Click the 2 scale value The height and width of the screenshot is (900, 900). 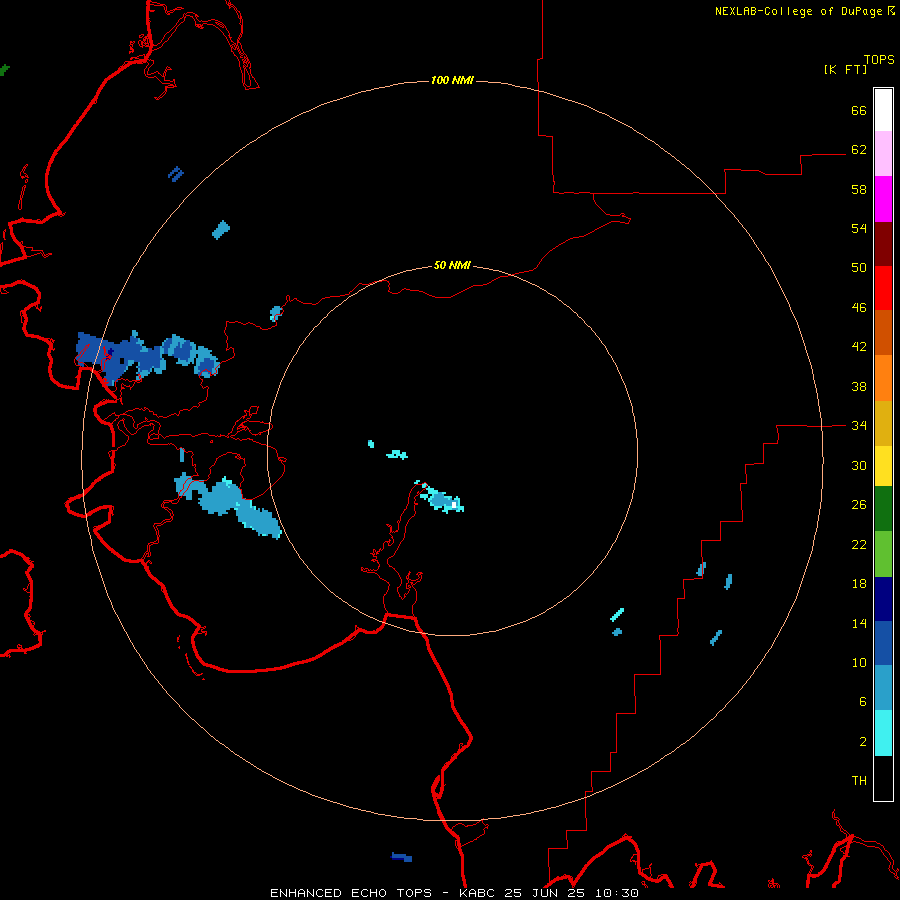click(x=863, y=742)
